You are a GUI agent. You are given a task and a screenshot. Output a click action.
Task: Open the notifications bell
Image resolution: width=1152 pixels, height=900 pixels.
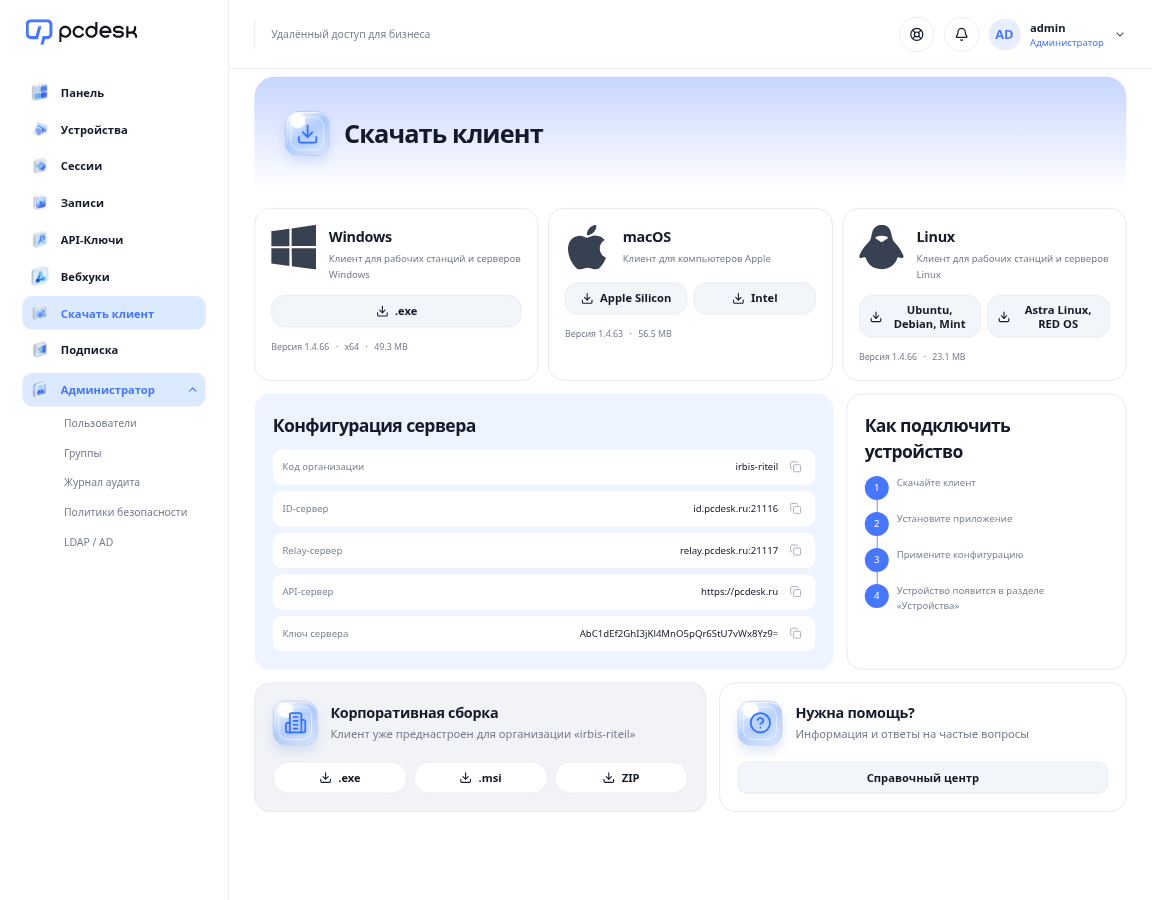point(961,34)
